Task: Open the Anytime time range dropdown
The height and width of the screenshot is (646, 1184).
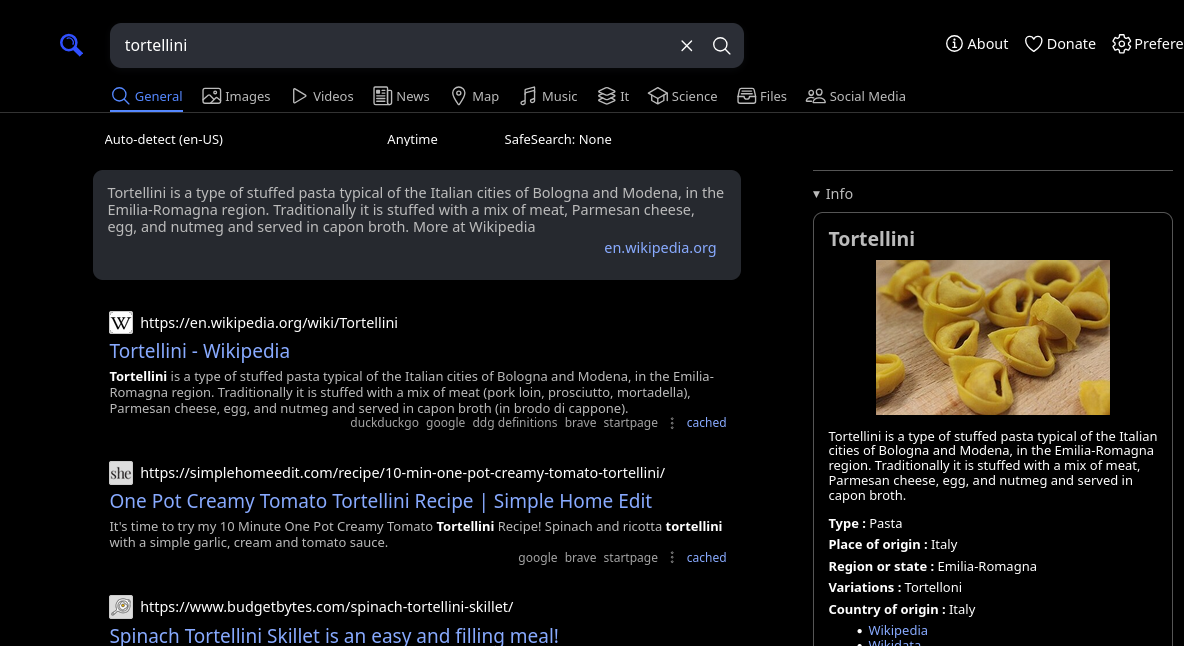Action: pyautogui.click(x=412, y=140)
